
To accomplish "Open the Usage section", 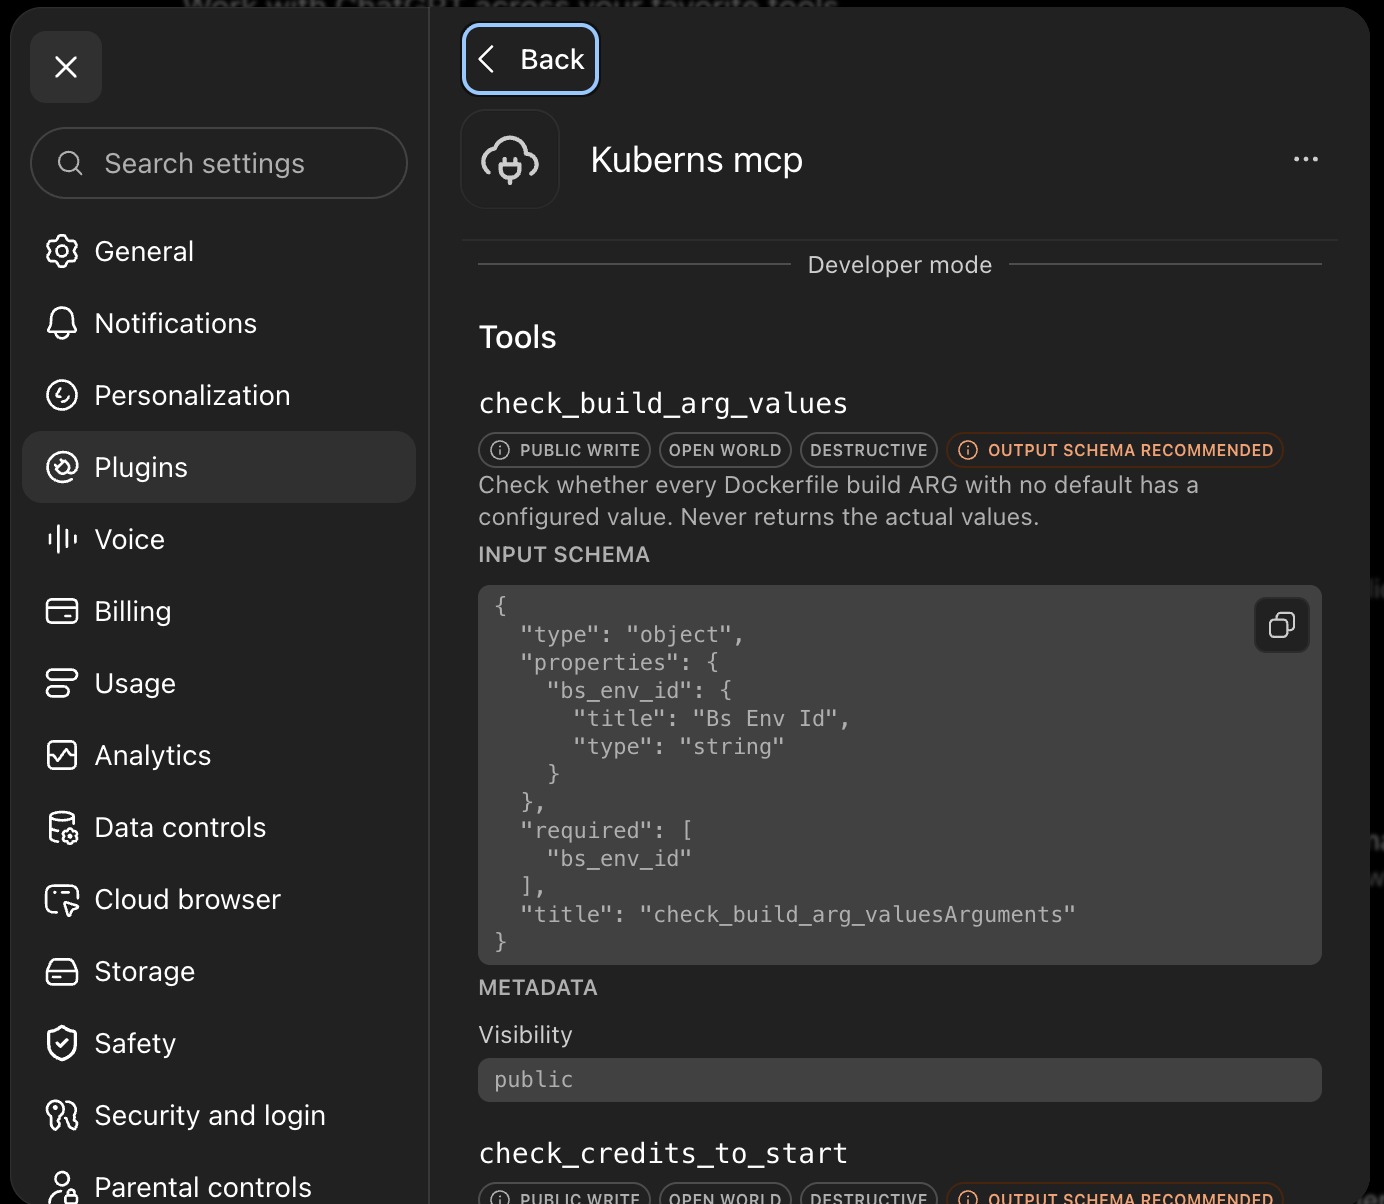I will (x=219, y=683).
